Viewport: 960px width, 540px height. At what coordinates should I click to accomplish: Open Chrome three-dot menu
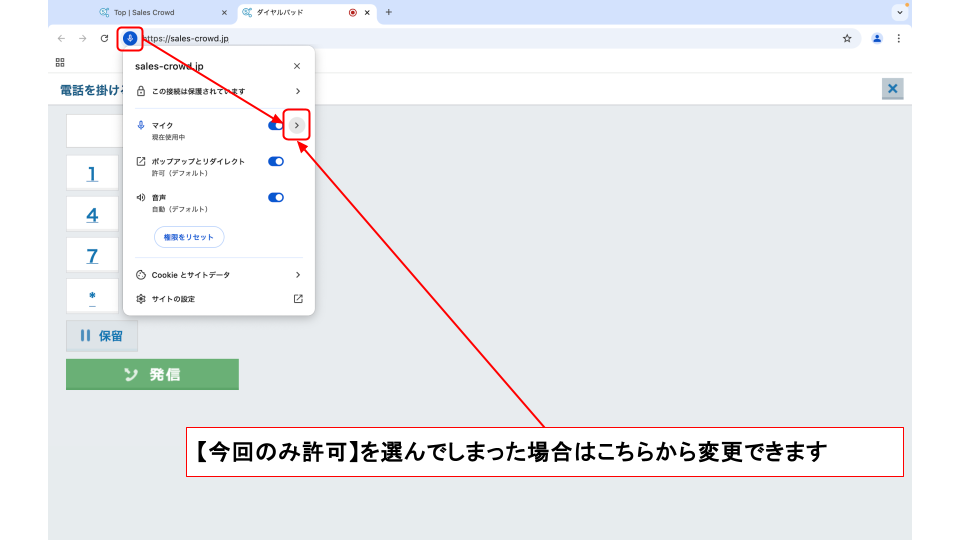point(898,39)
